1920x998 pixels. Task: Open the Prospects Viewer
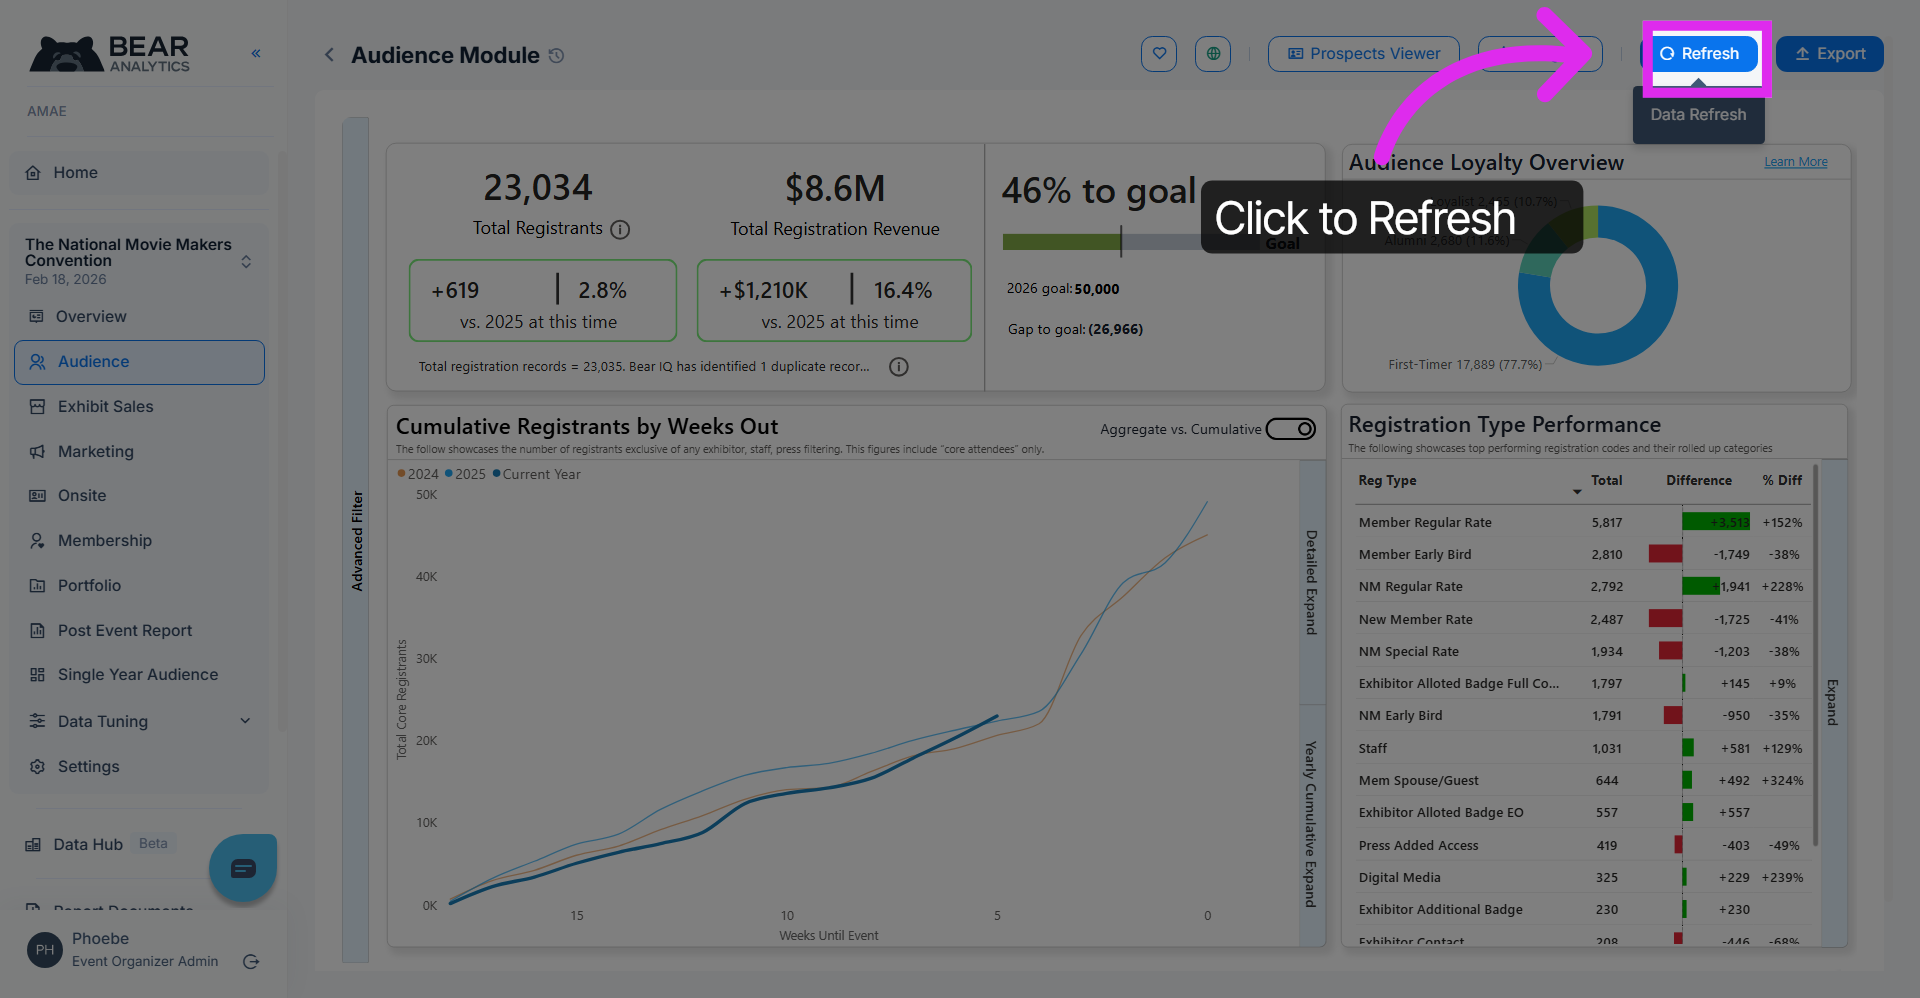click(1364, 54)
